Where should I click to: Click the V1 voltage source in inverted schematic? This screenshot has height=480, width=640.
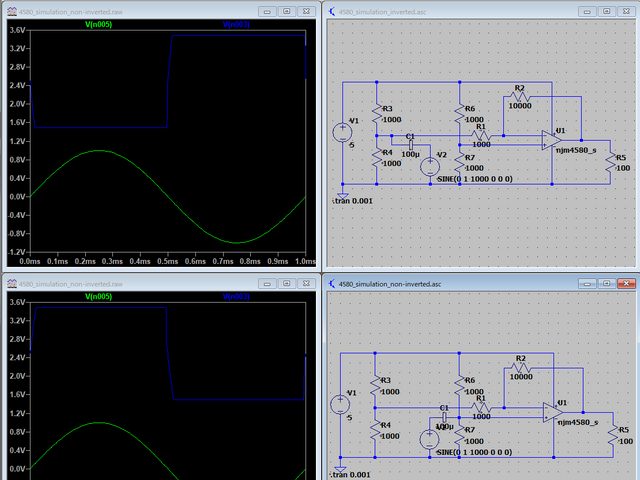tap(342, 133)
